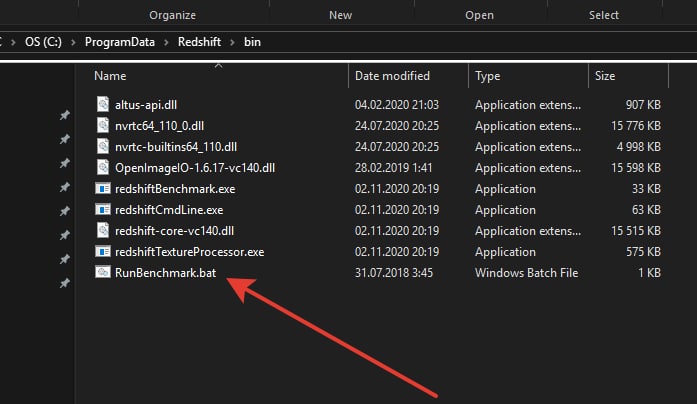Open the New ribbon group
Screen dimensions: 697x404
[x=340, y=15]
